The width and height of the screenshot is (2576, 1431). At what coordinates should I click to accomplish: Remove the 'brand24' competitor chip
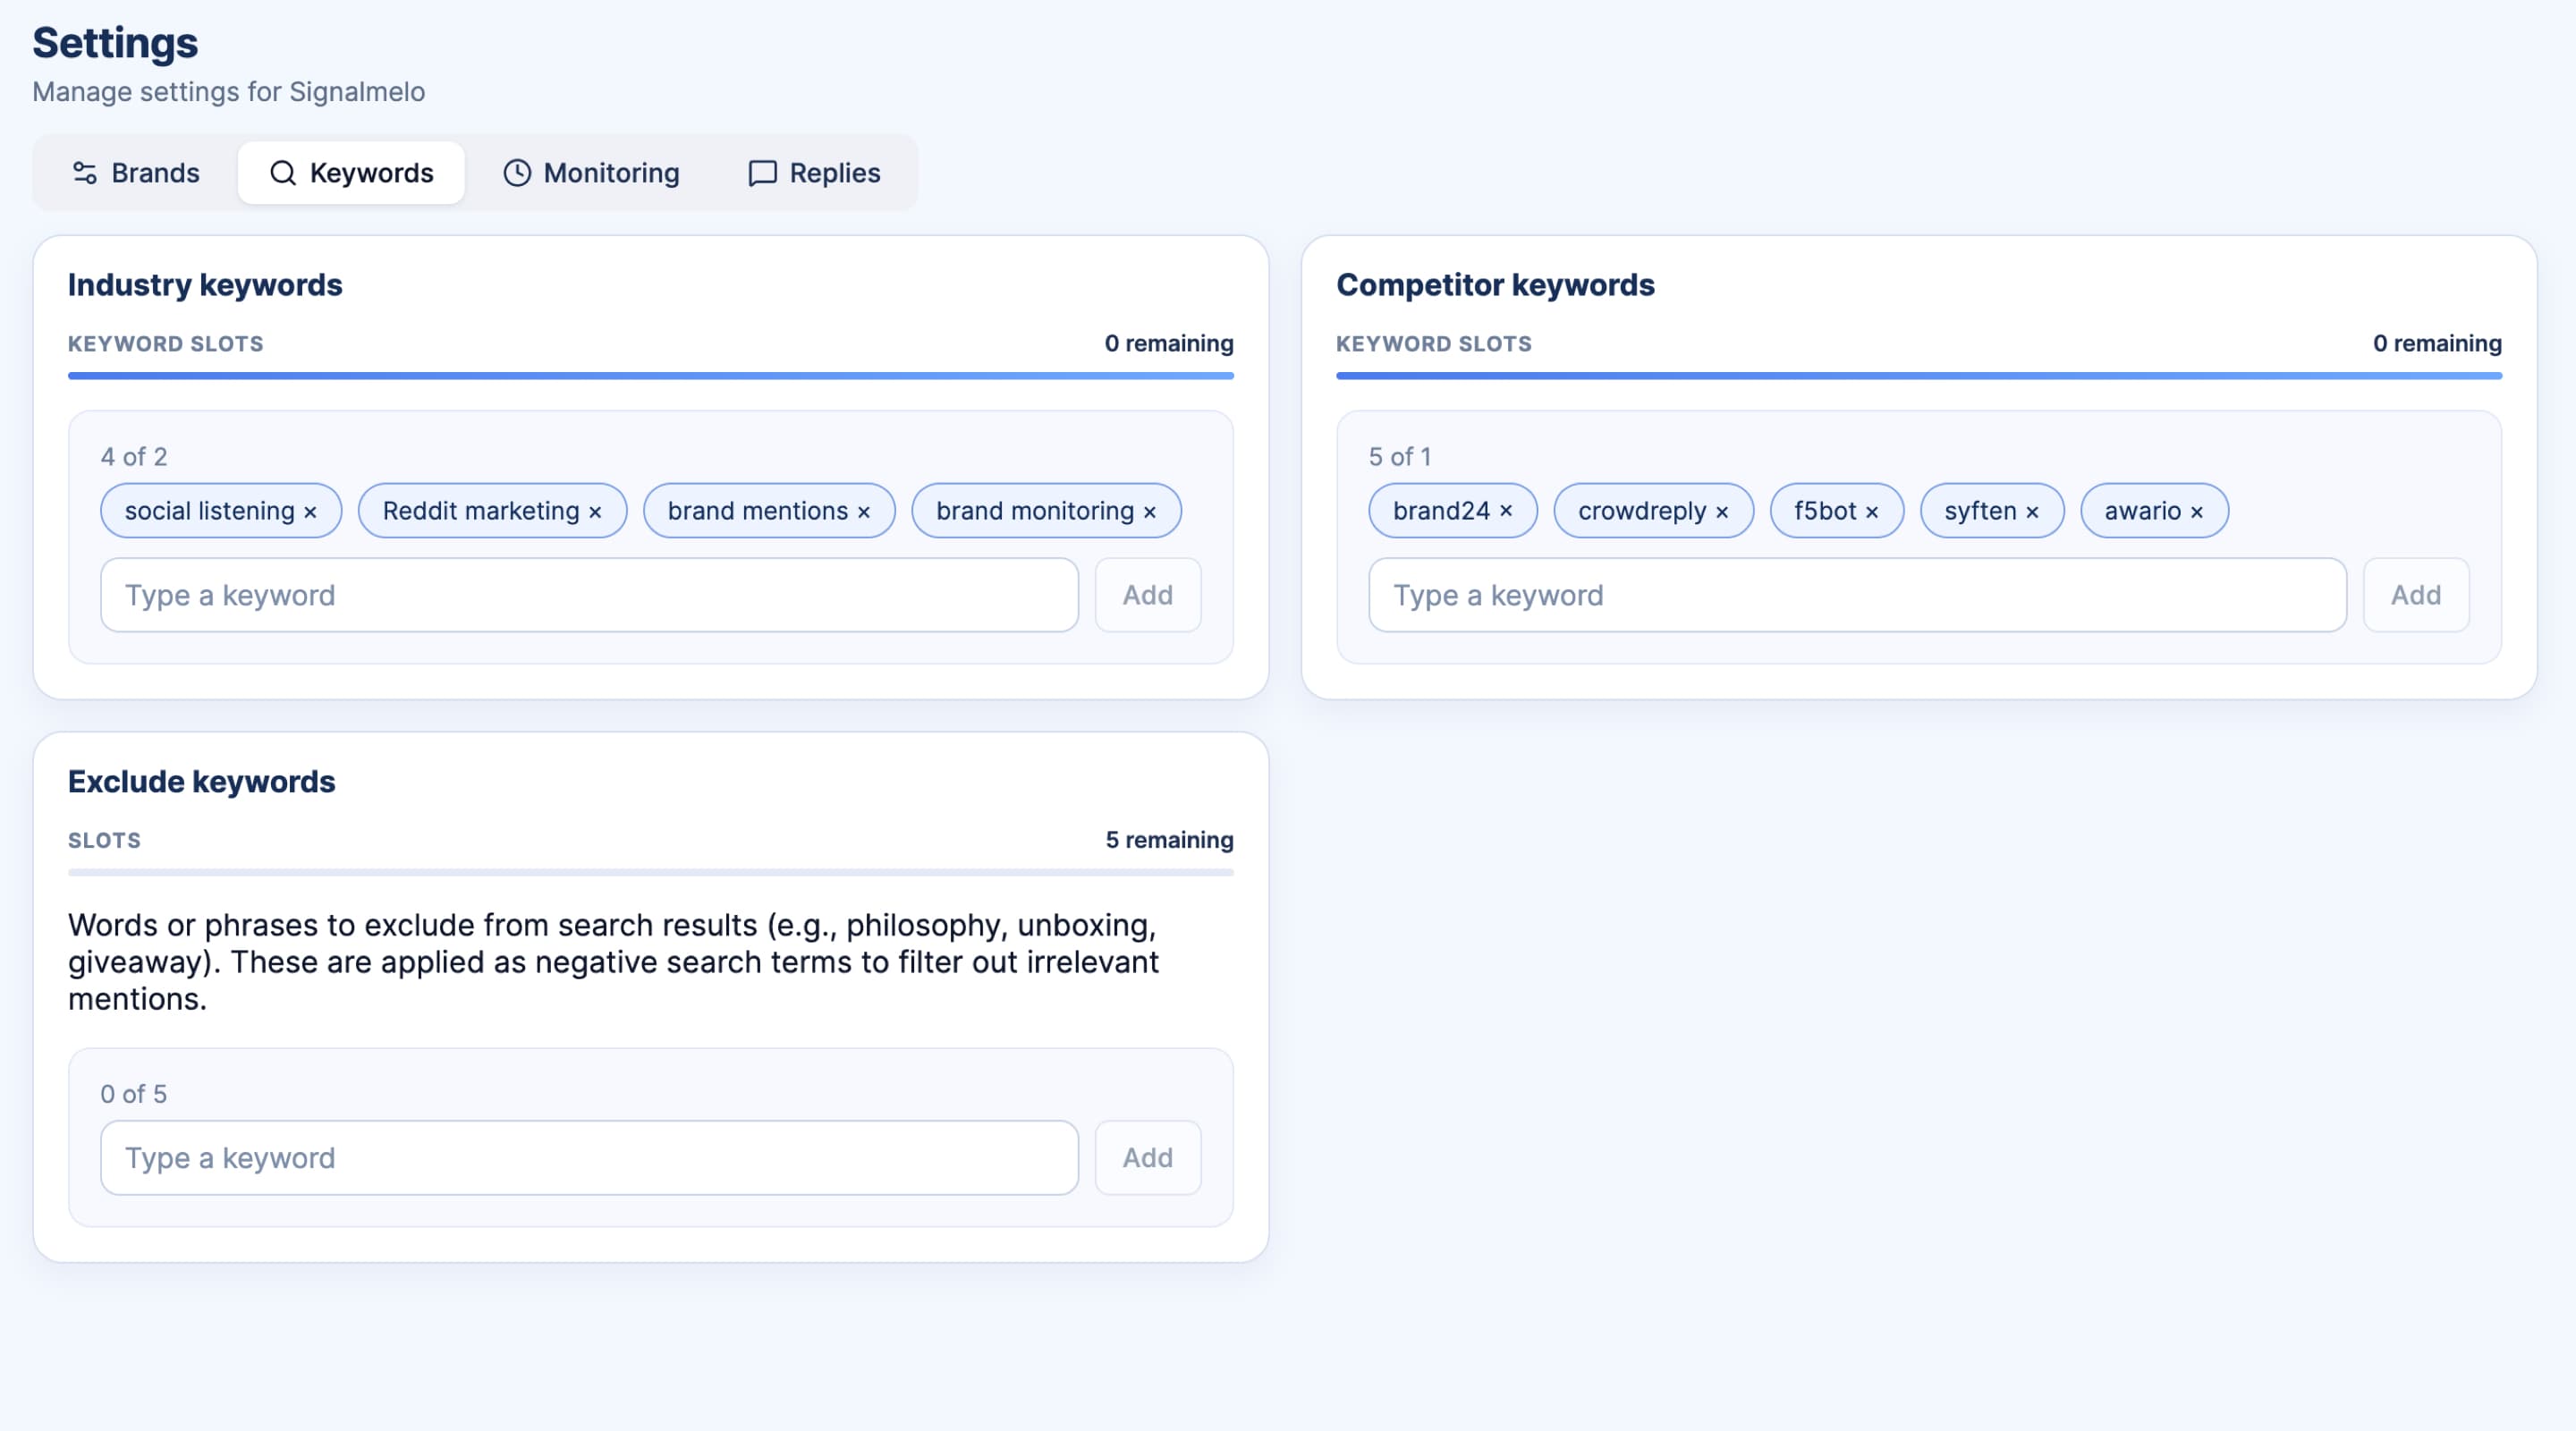point(1506,511)
